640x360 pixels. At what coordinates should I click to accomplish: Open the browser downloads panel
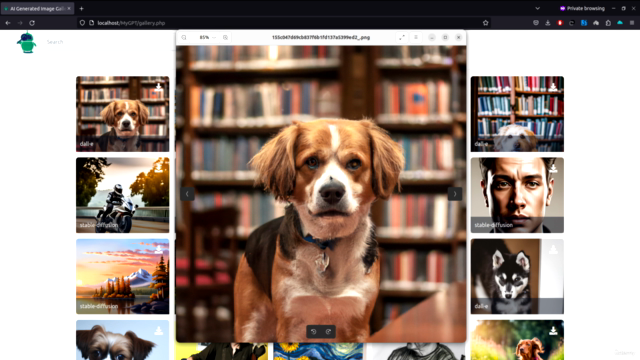(x=548, y=23)
